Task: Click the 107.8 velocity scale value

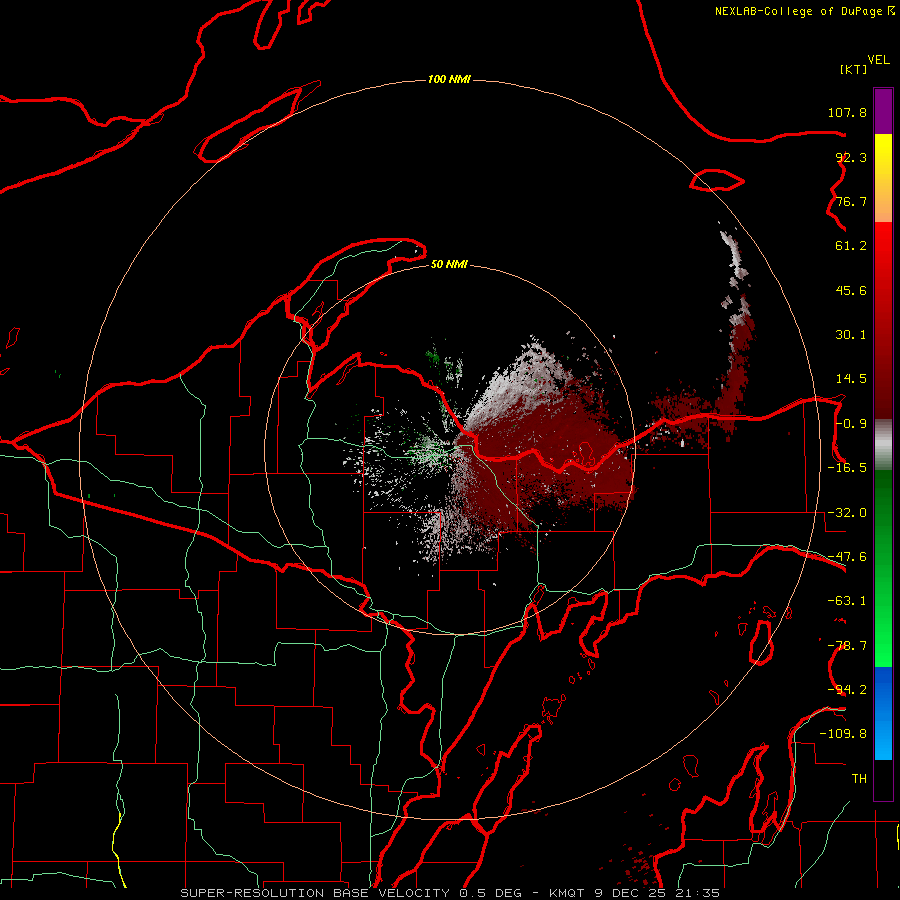Action: point(847,112)
